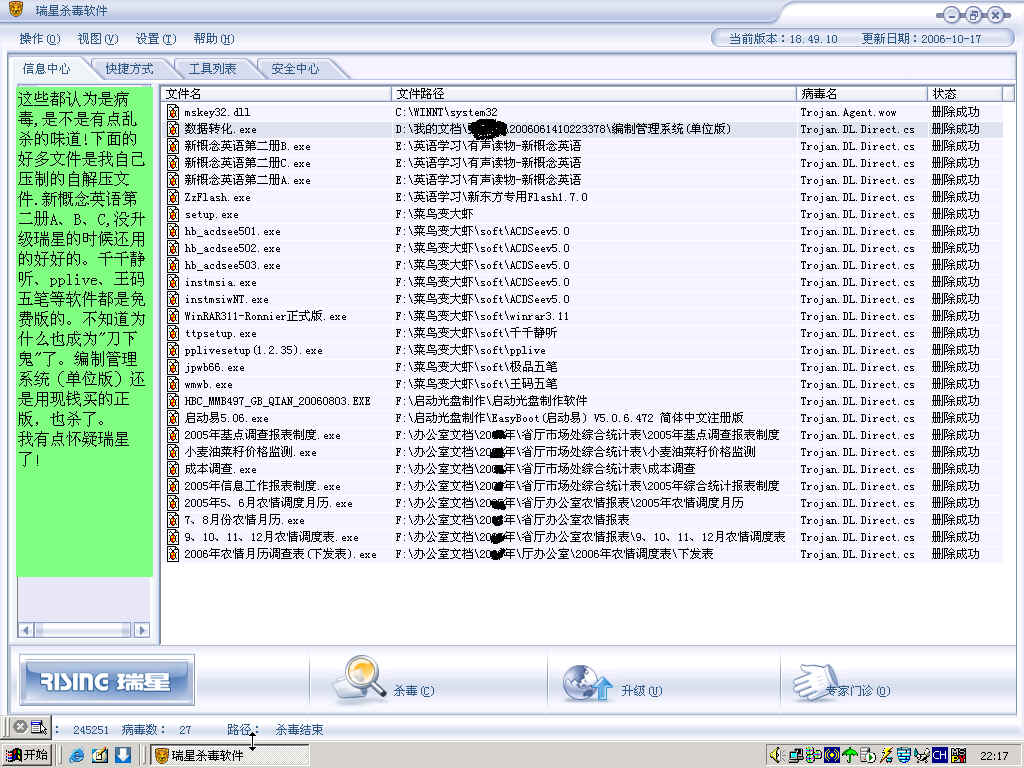This screenshot has width=1024, height=768.
Task: Select the hb_acdsee502.exe file name
Action: [232, 248]
